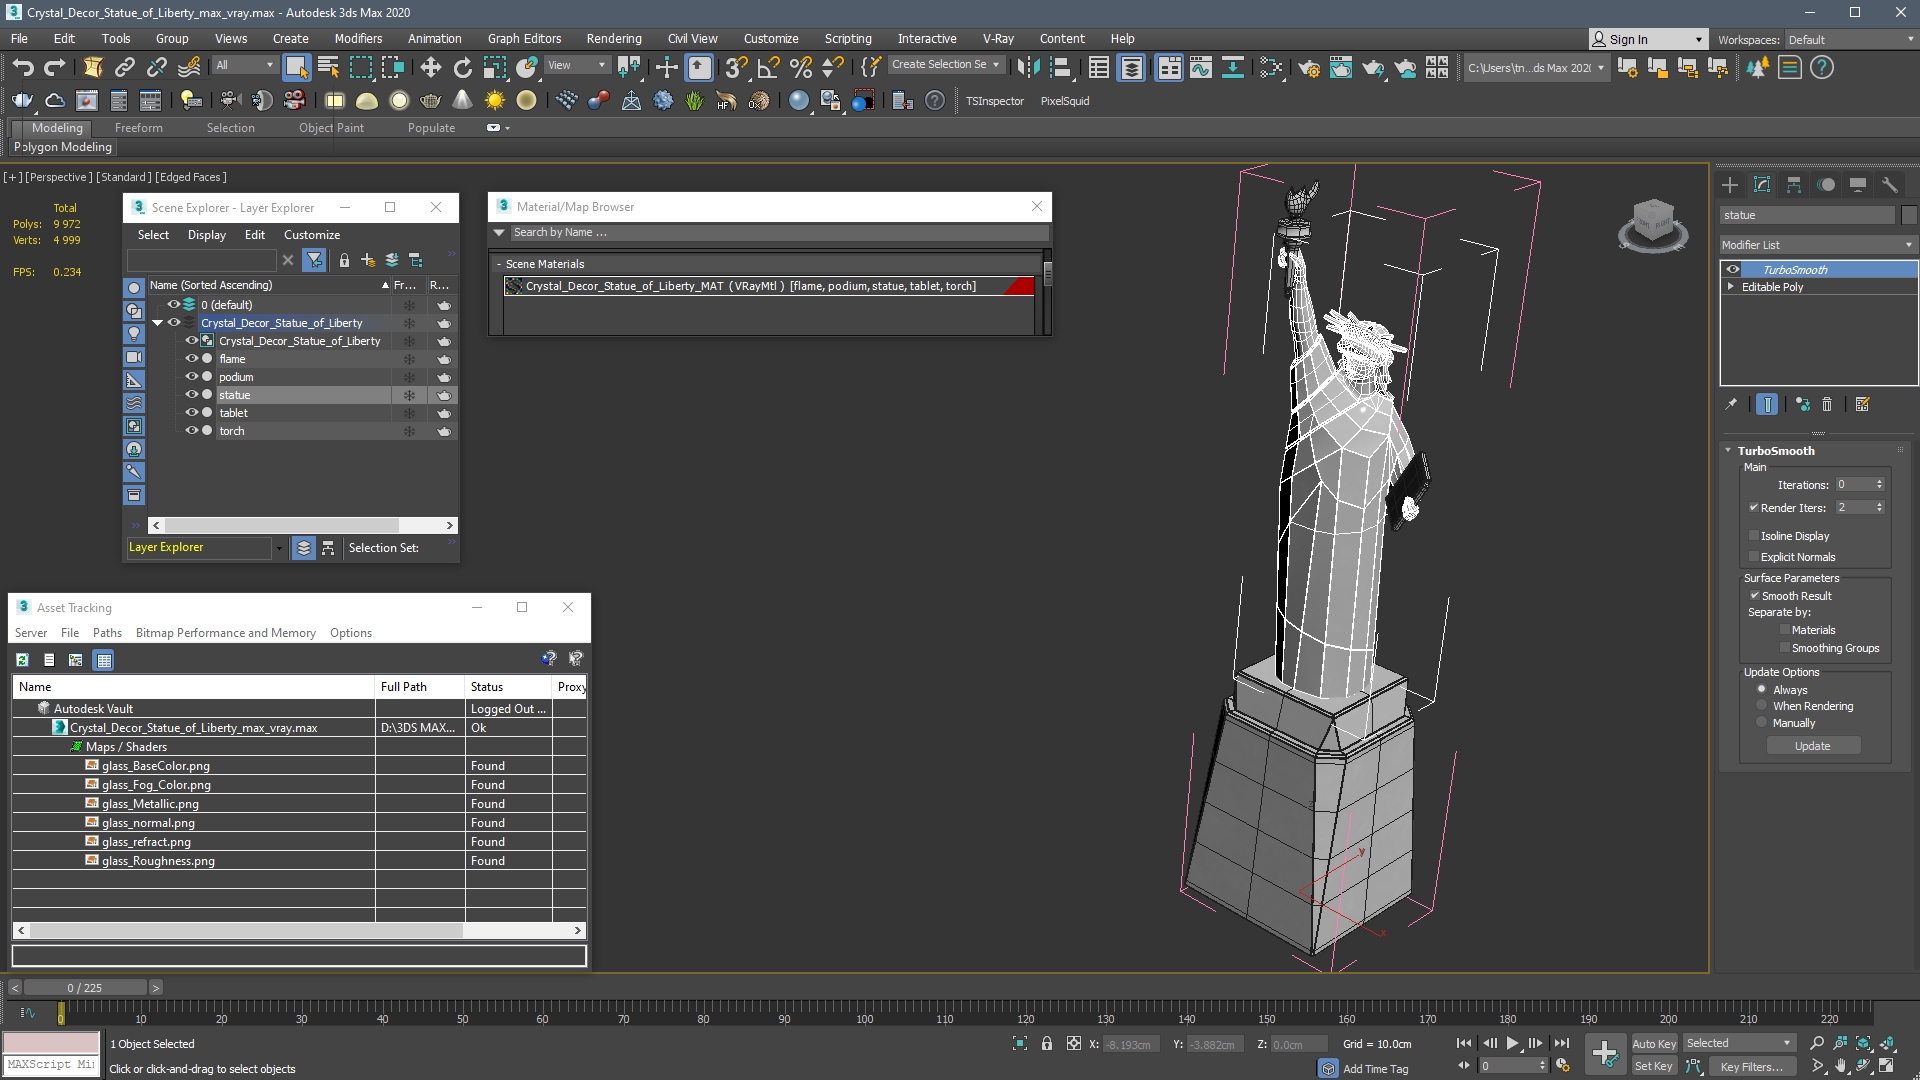The image size is (1920, 1080).
Task: Open the Hierarchy tab in command panel
Action: click(x=1794, y=185)
